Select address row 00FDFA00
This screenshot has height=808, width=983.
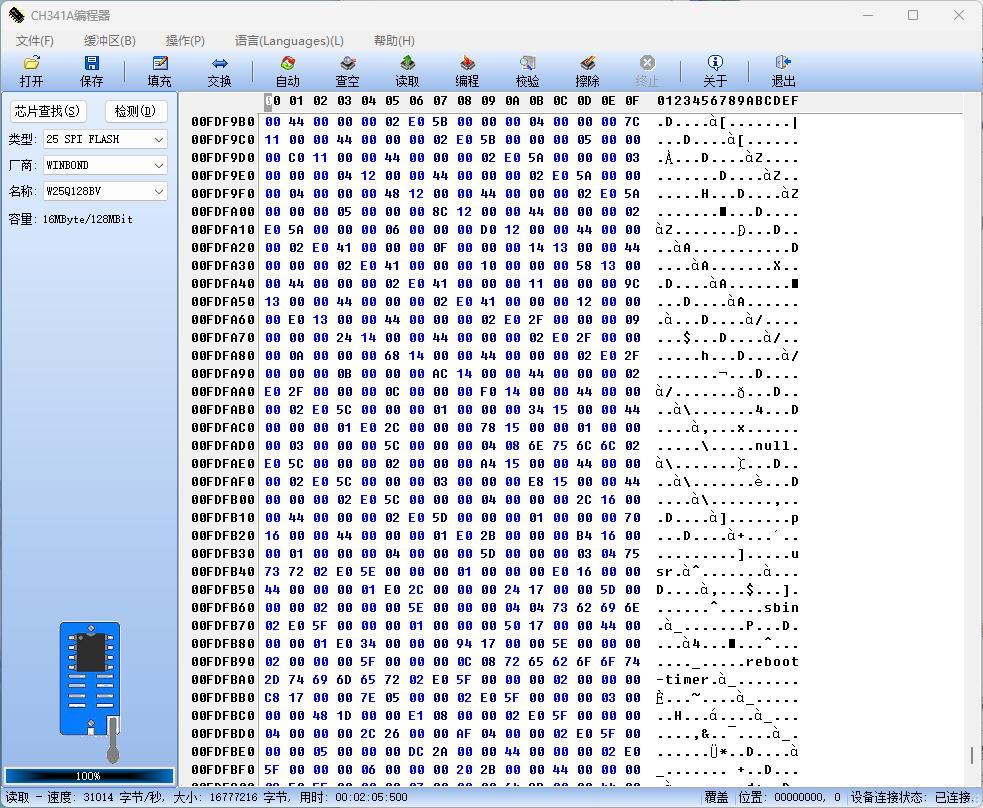[x=223, y=212]
